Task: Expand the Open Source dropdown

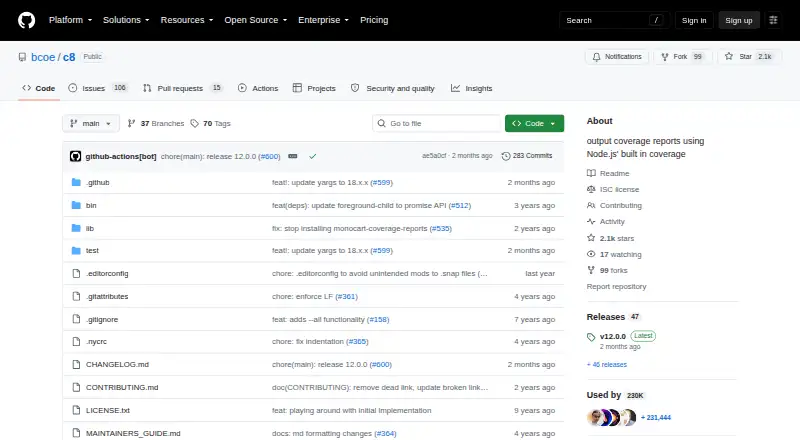Action: [x=256, y=20]
